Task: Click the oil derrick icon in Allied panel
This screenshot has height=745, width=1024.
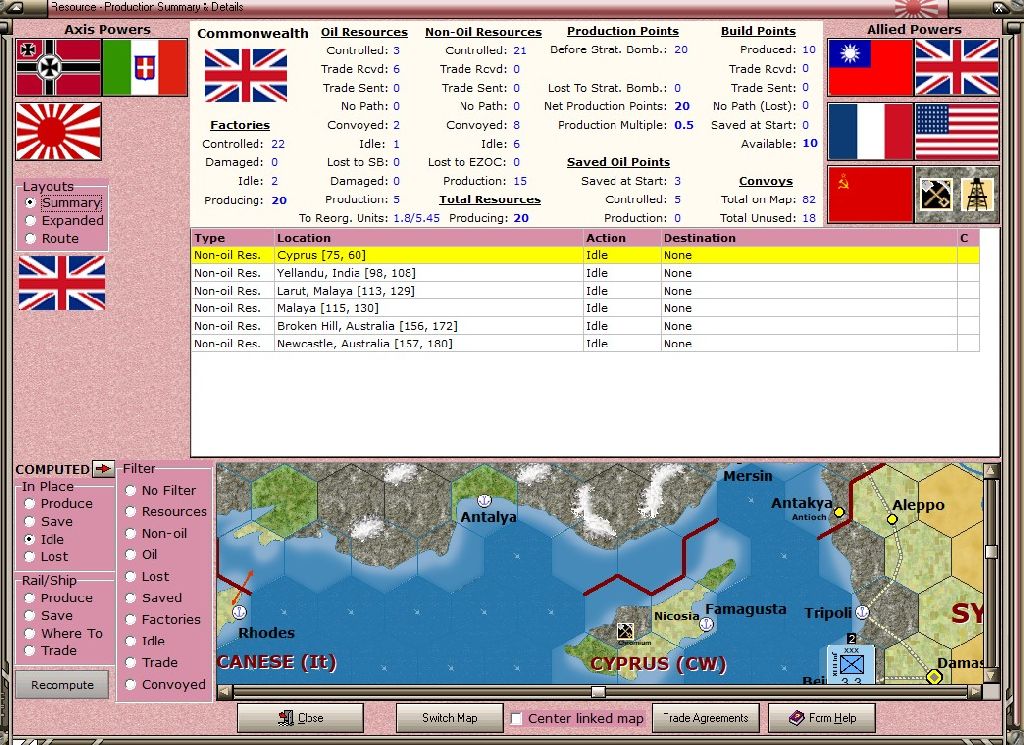Action: coord(976,194)
